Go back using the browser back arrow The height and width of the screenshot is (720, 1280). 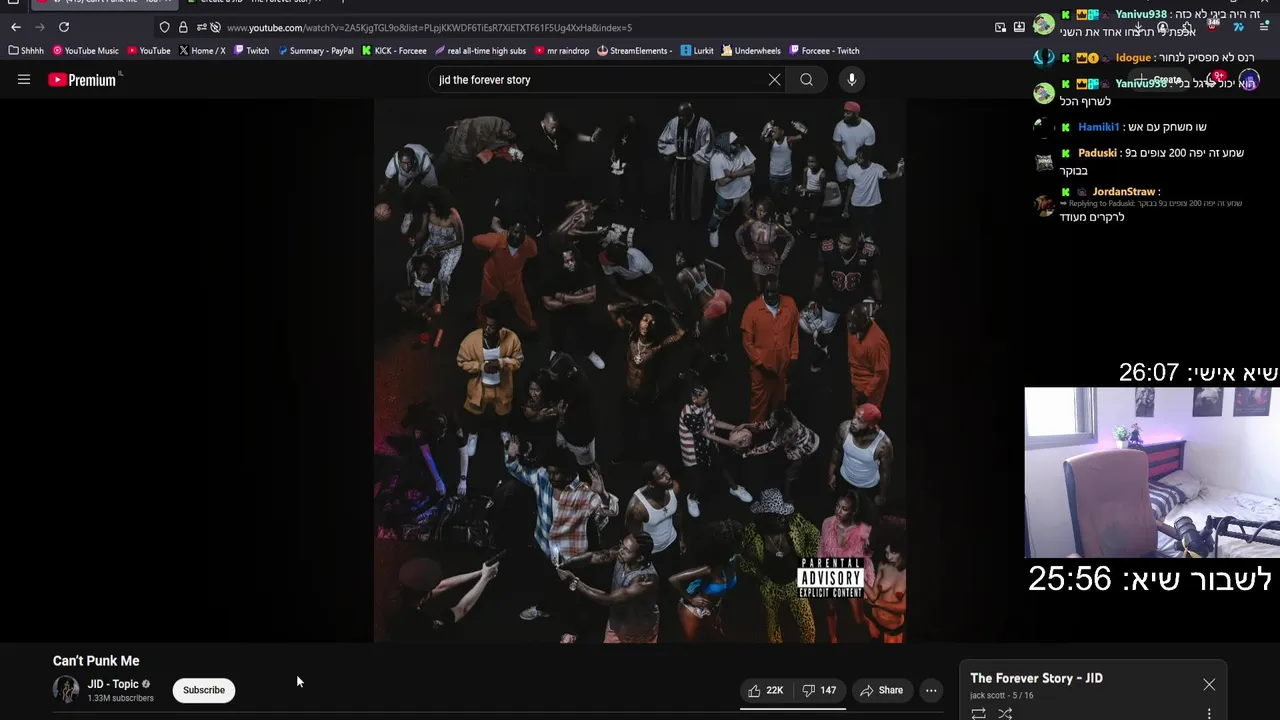[16, 27]
